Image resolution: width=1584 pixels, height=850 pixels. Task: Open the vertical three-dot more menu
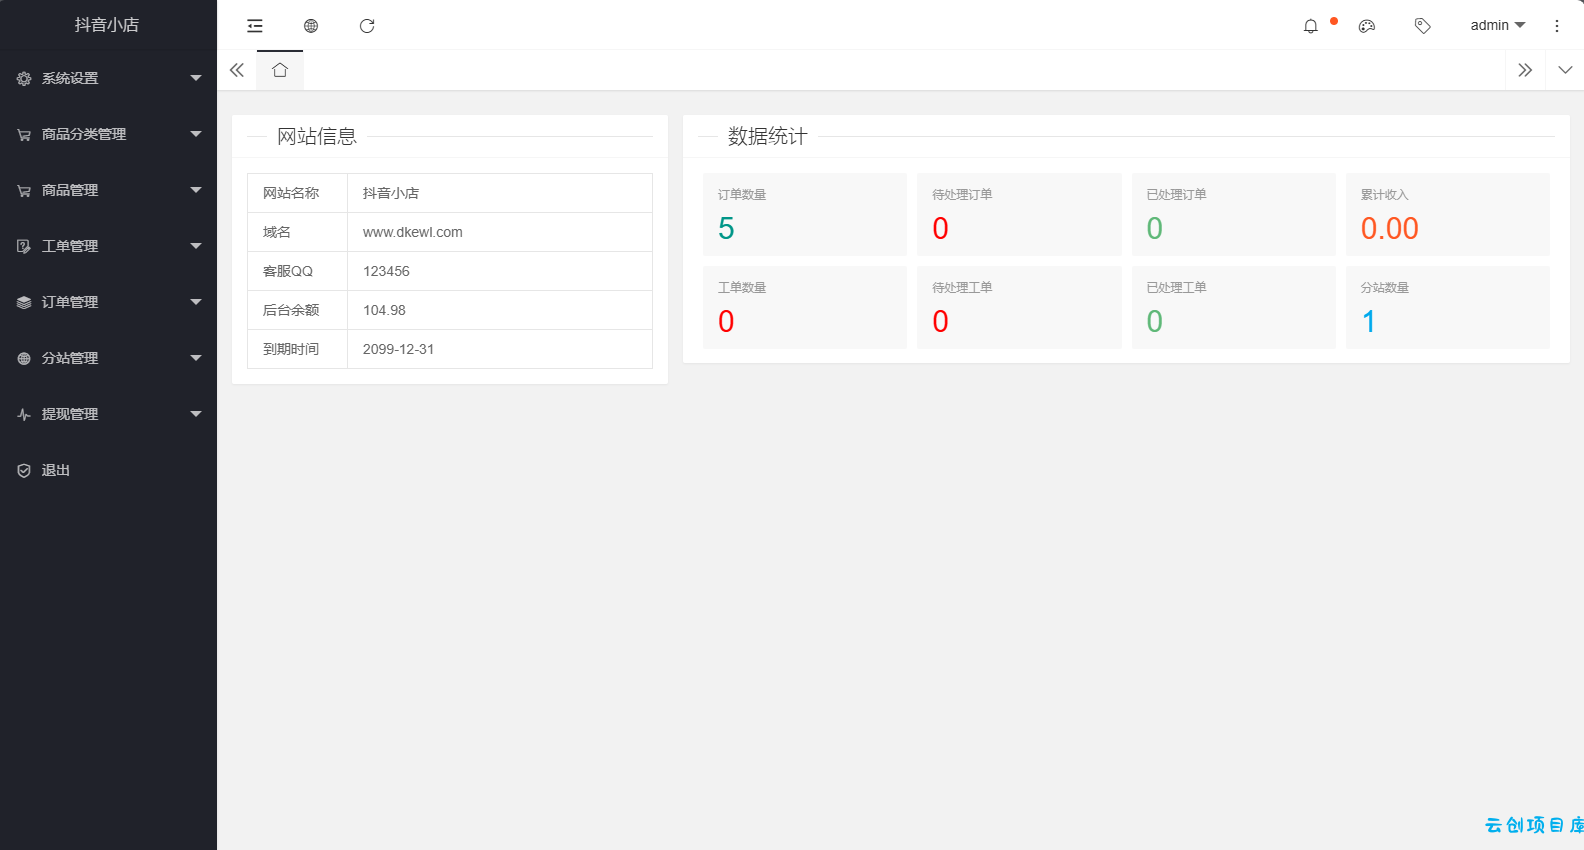[1557, 26]
